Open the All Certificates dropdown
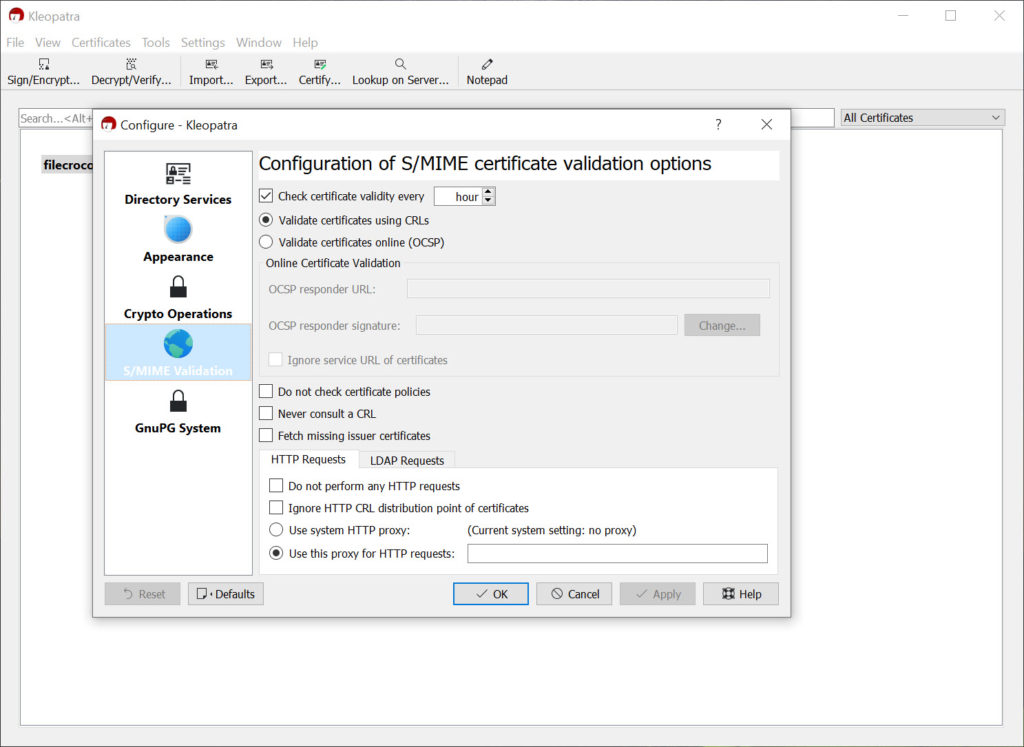The image size is (1024, 747). pos(922,118)
